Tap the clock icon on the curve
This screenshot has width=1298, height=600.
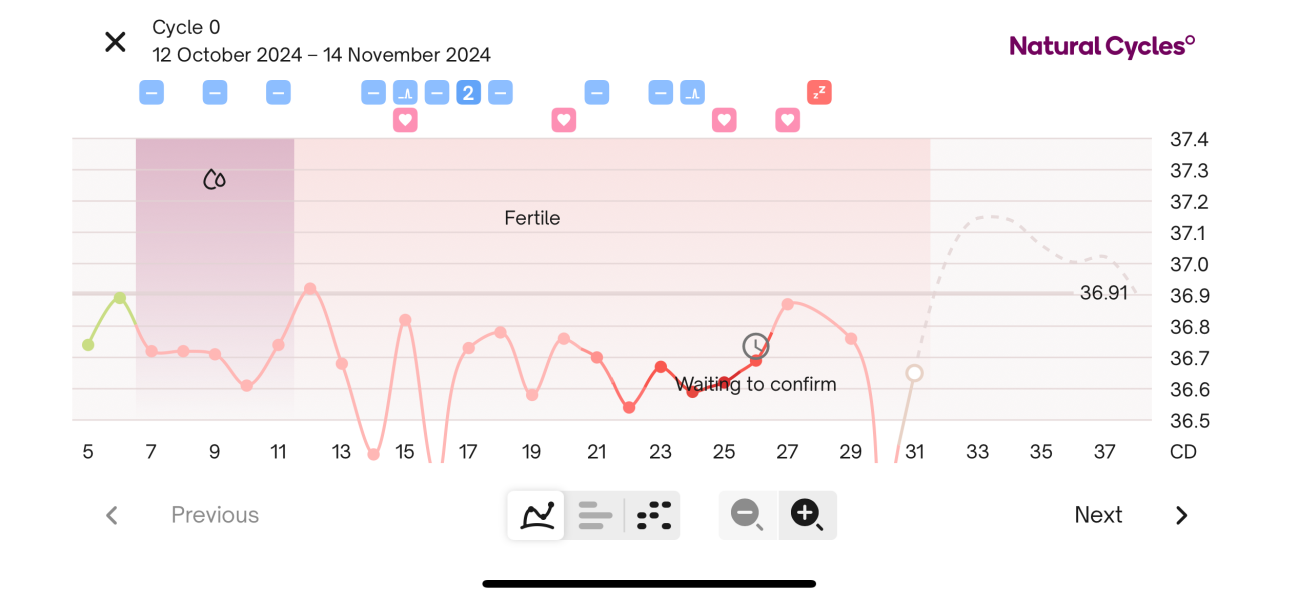(756, 347)
